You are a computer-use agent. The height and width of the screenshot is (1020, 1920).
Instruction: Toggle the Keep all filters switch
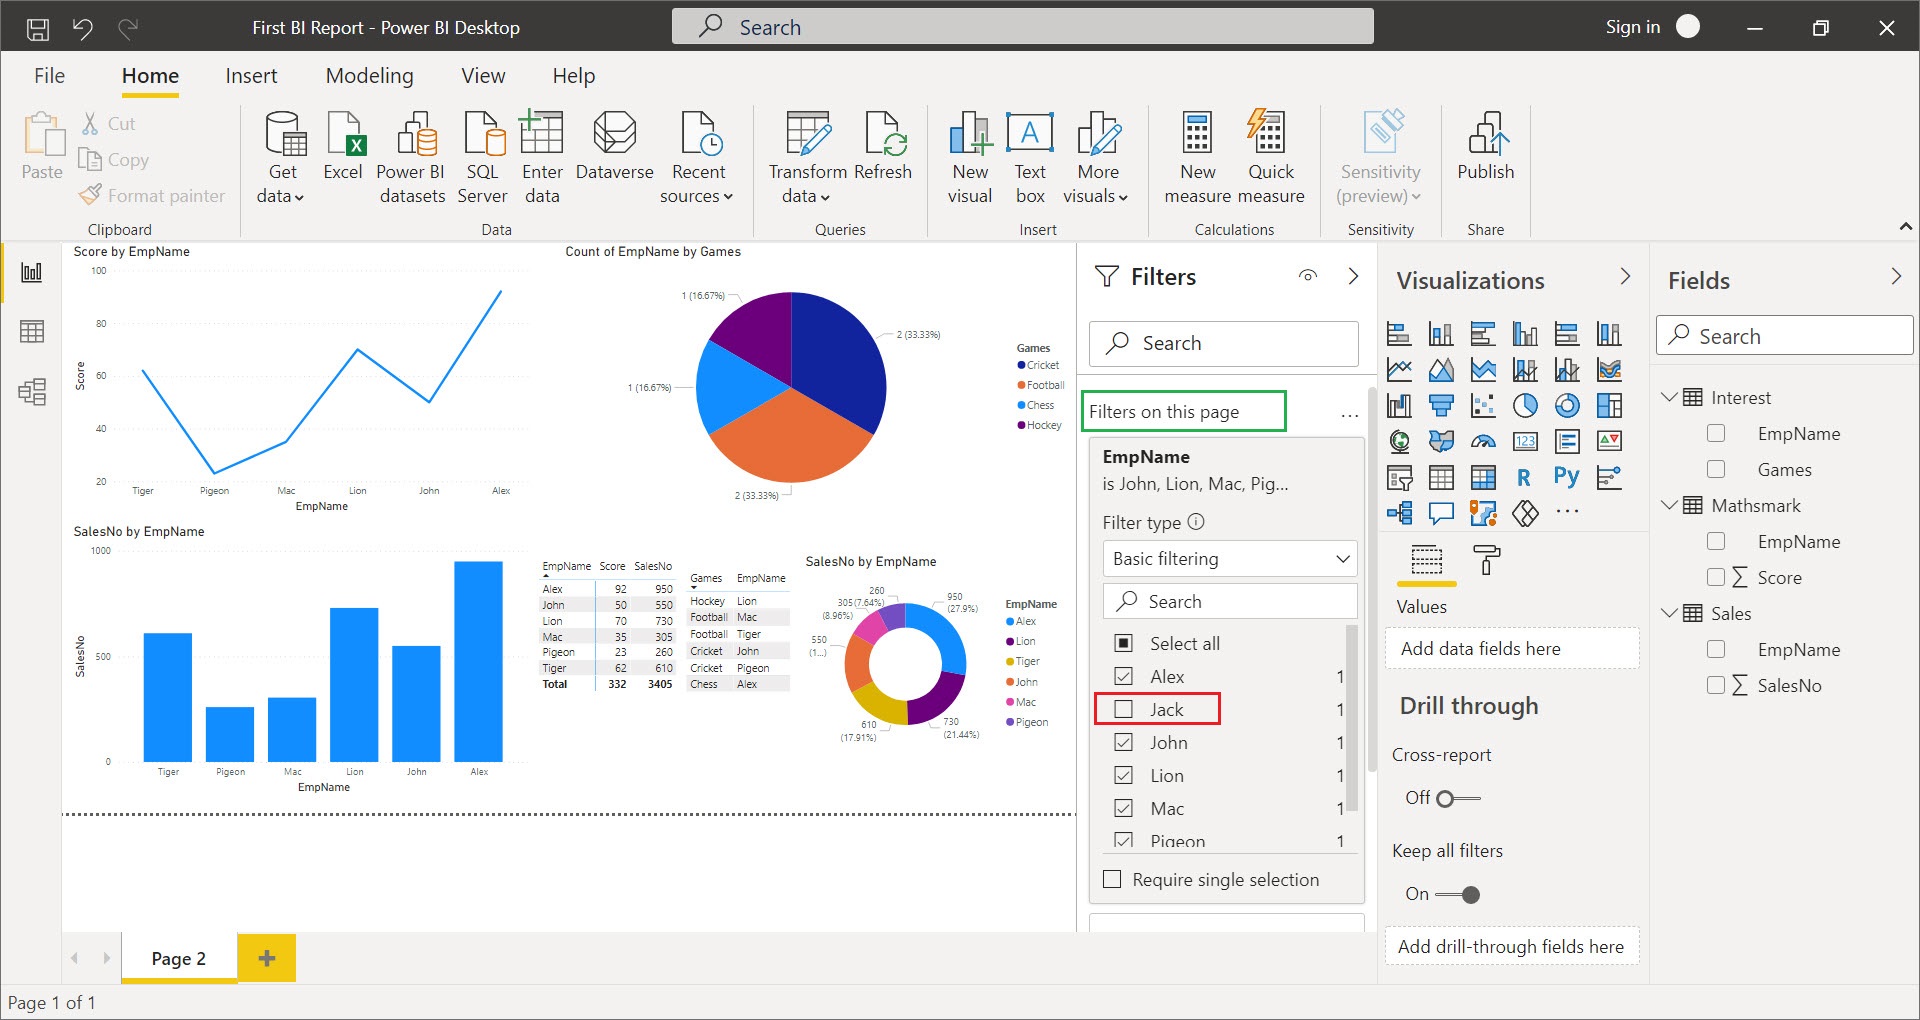point(1458,894)
